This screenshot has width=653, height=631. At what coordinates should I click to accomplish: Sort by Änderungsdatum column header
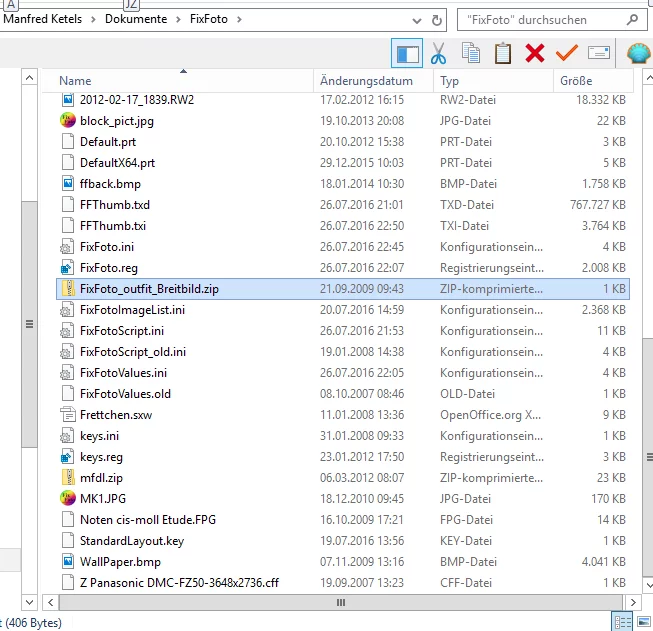click(373, 80)
